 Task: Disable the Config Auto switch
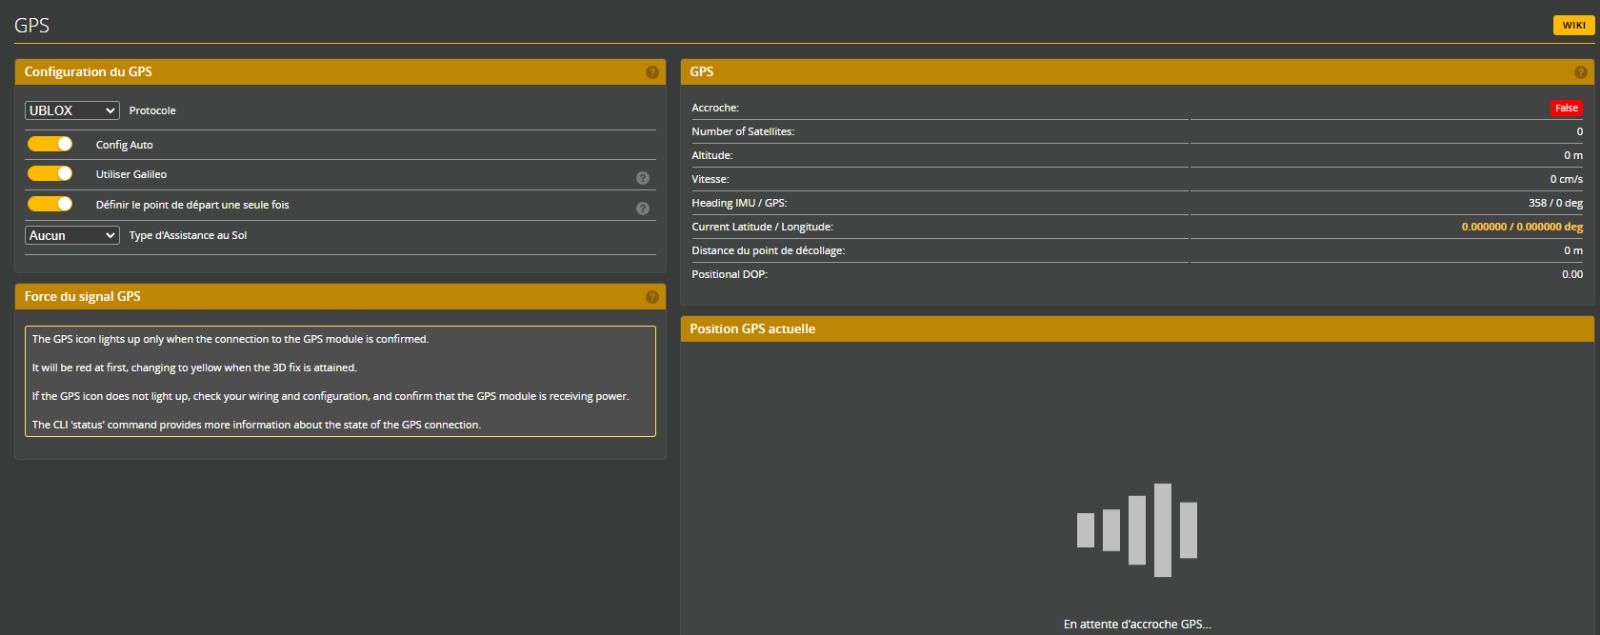coord(50,144)
